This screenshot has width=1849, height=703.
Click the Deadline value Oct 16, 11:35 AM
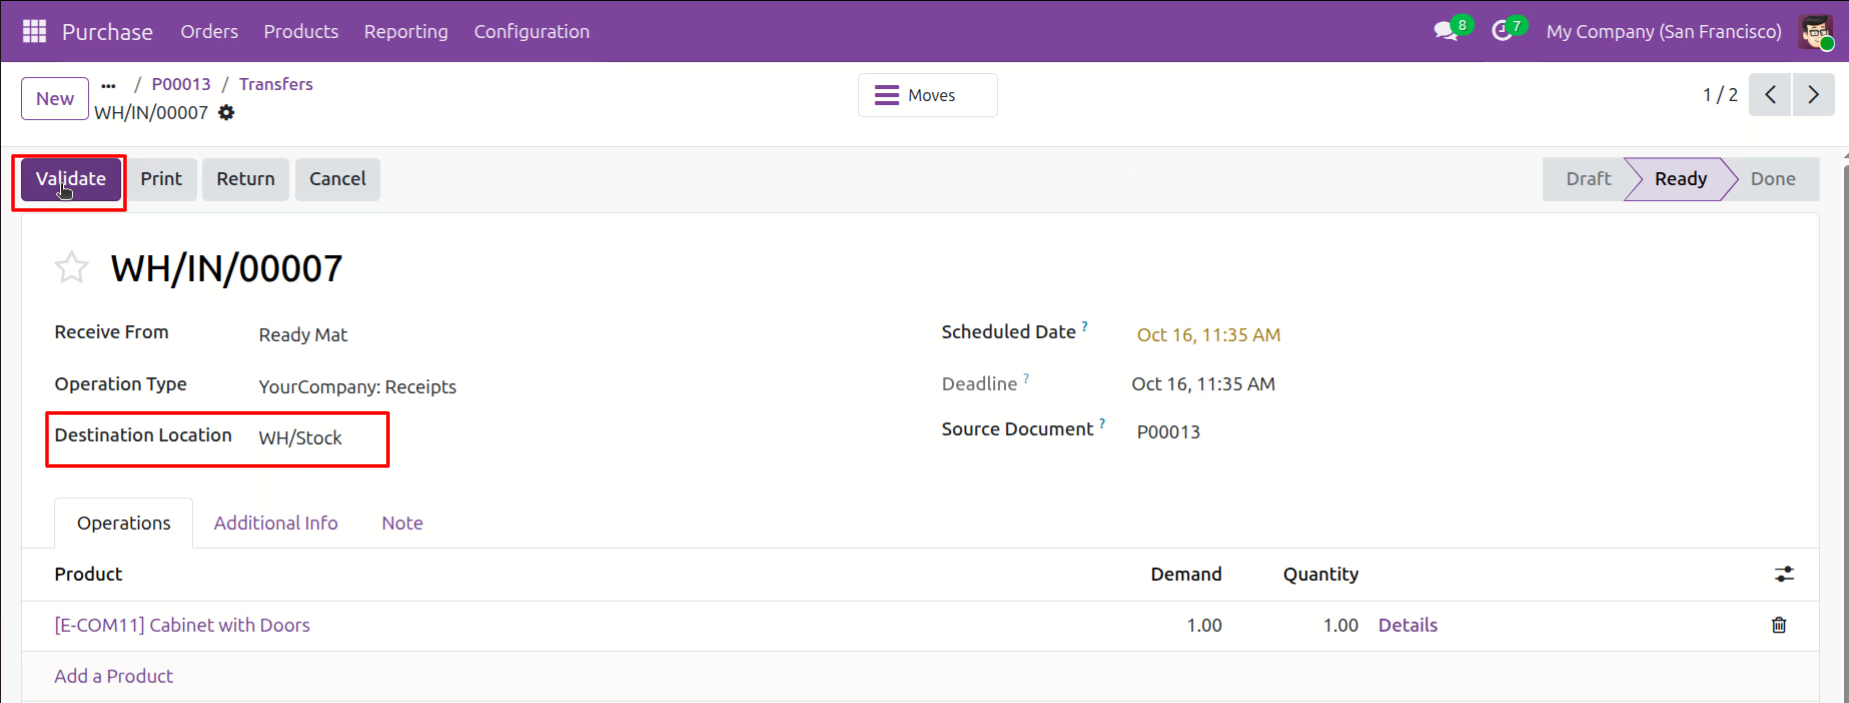[1203, 384]
